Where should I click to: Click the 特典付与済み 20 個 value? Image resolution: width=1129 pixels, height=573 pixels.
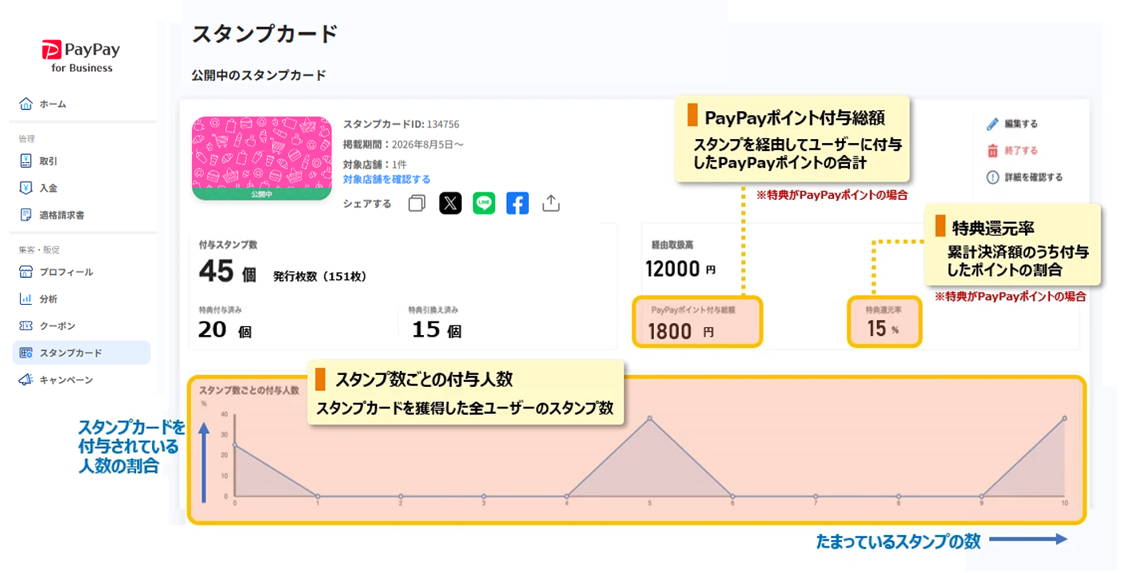(x=225, y=330)
